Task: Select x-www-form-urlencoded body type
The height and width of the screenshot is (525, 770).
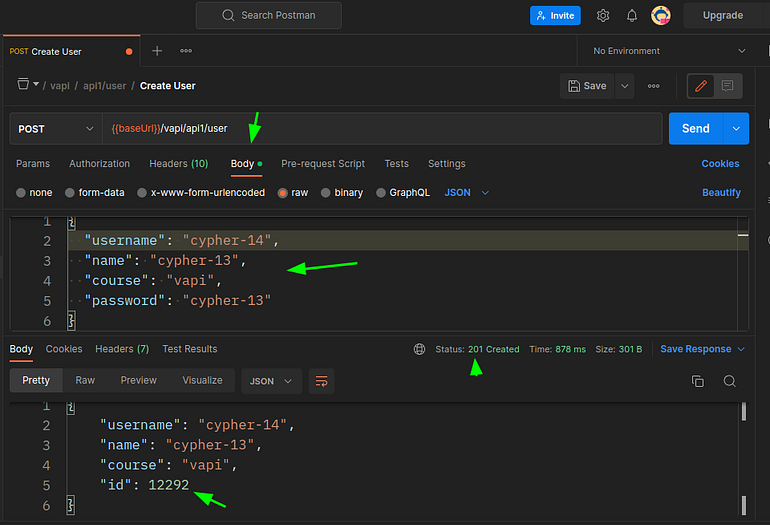Action: pyautogui.click(x=201, y=193)
